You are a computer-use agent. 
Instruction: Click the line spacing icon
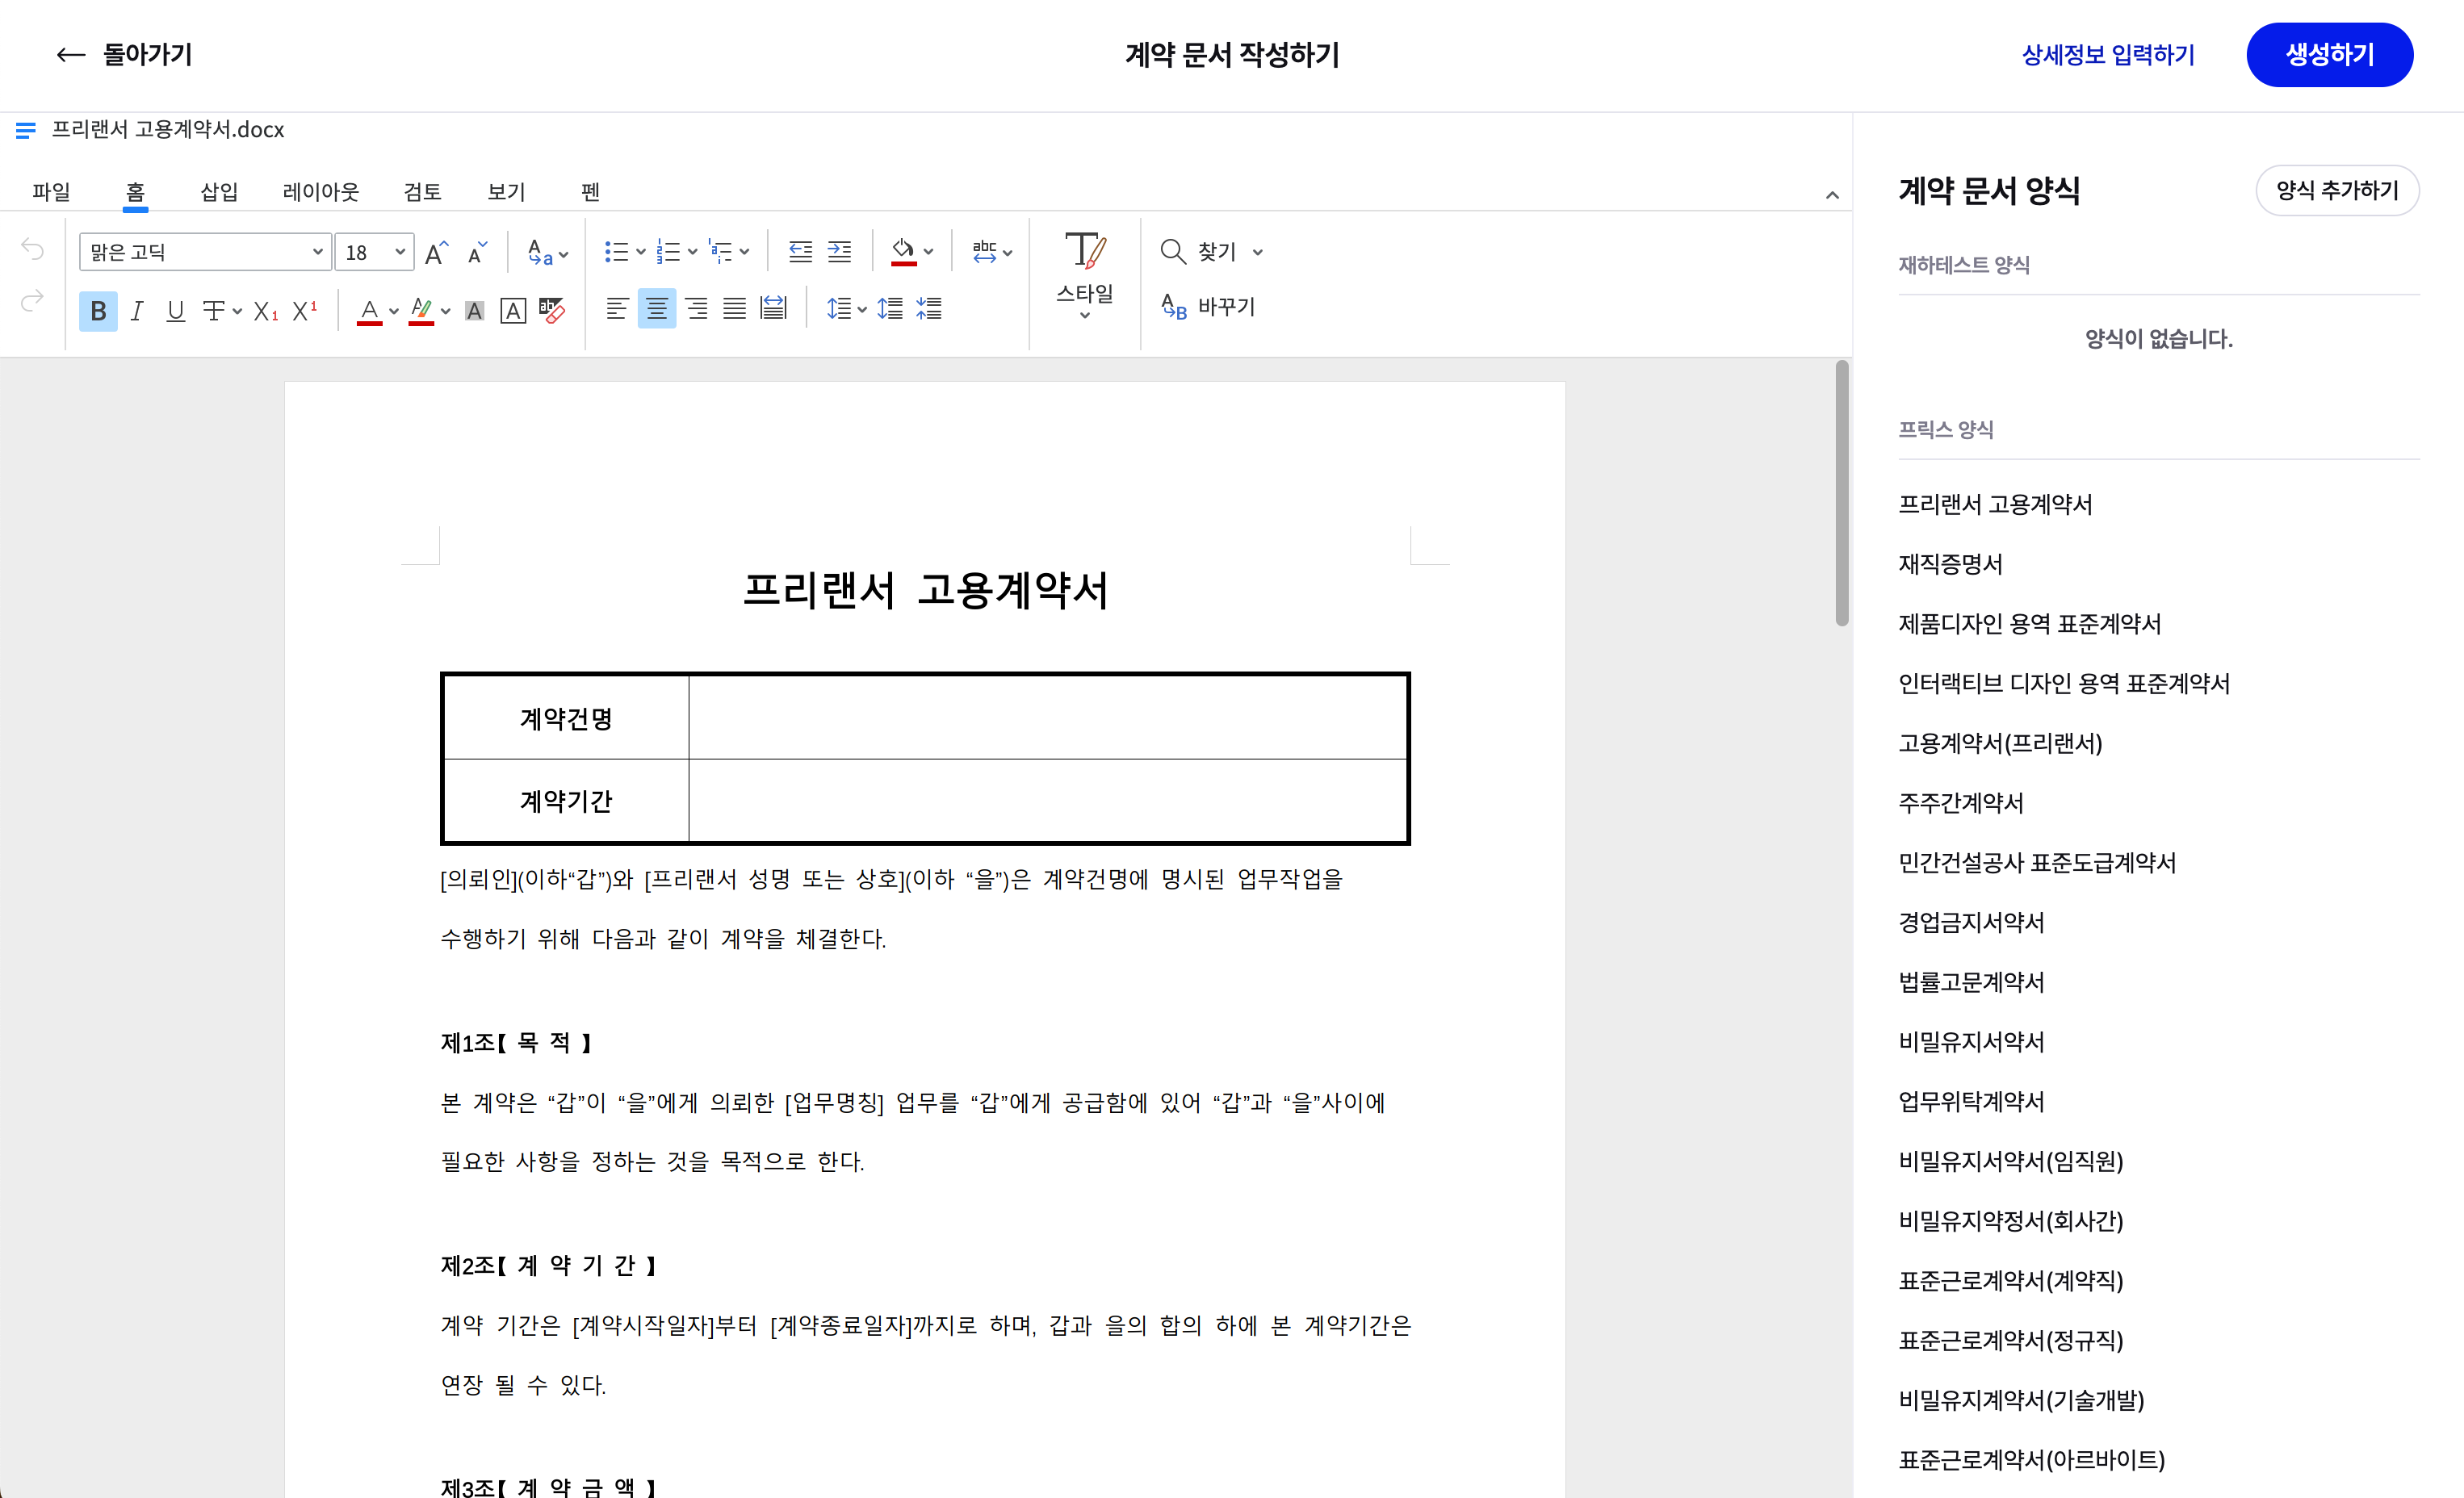838,308
